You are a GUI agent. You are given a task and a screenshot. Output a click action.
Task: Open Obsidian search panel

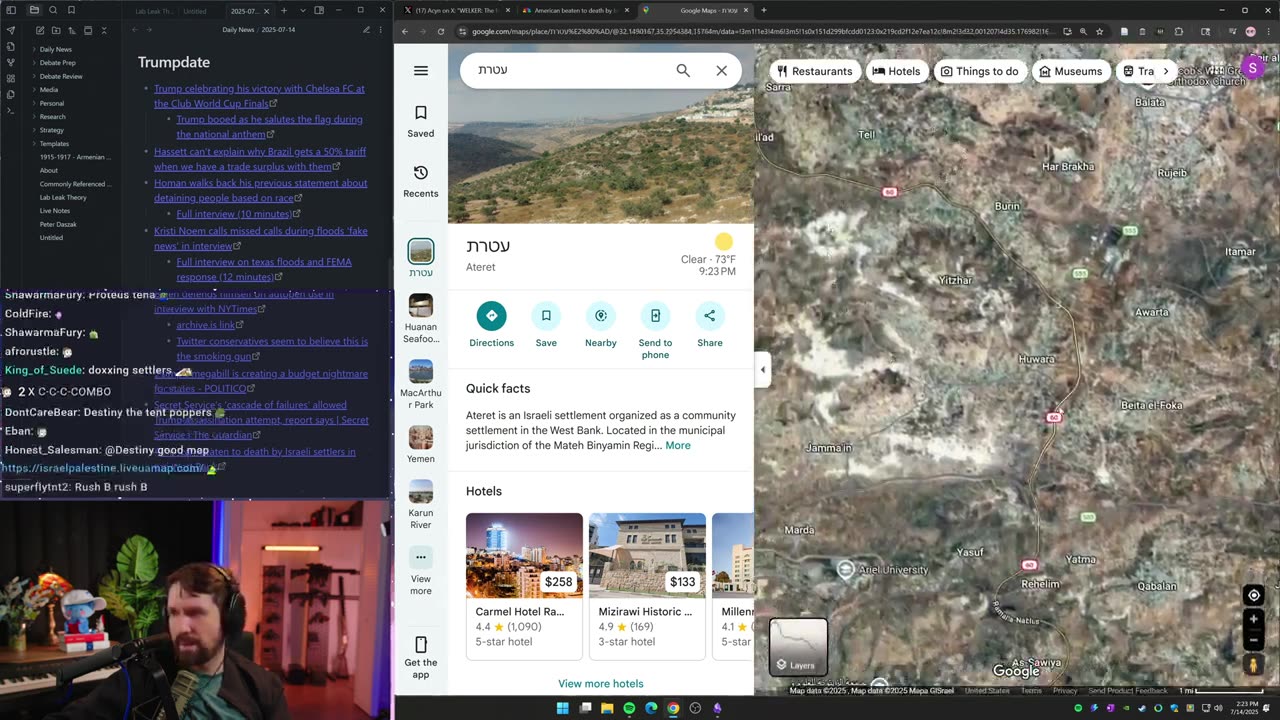[x=52, y=10]
